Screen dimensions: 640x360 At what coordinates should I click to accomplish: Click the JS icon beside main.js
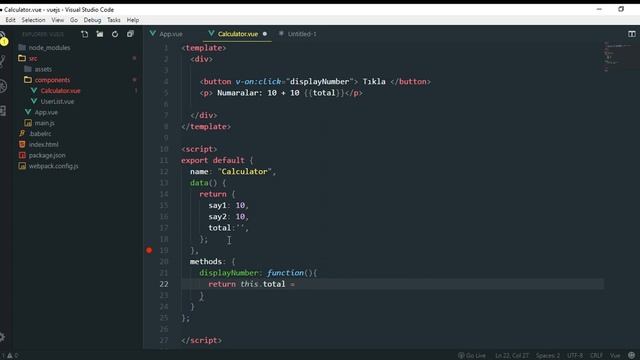(x=28, y=123)
